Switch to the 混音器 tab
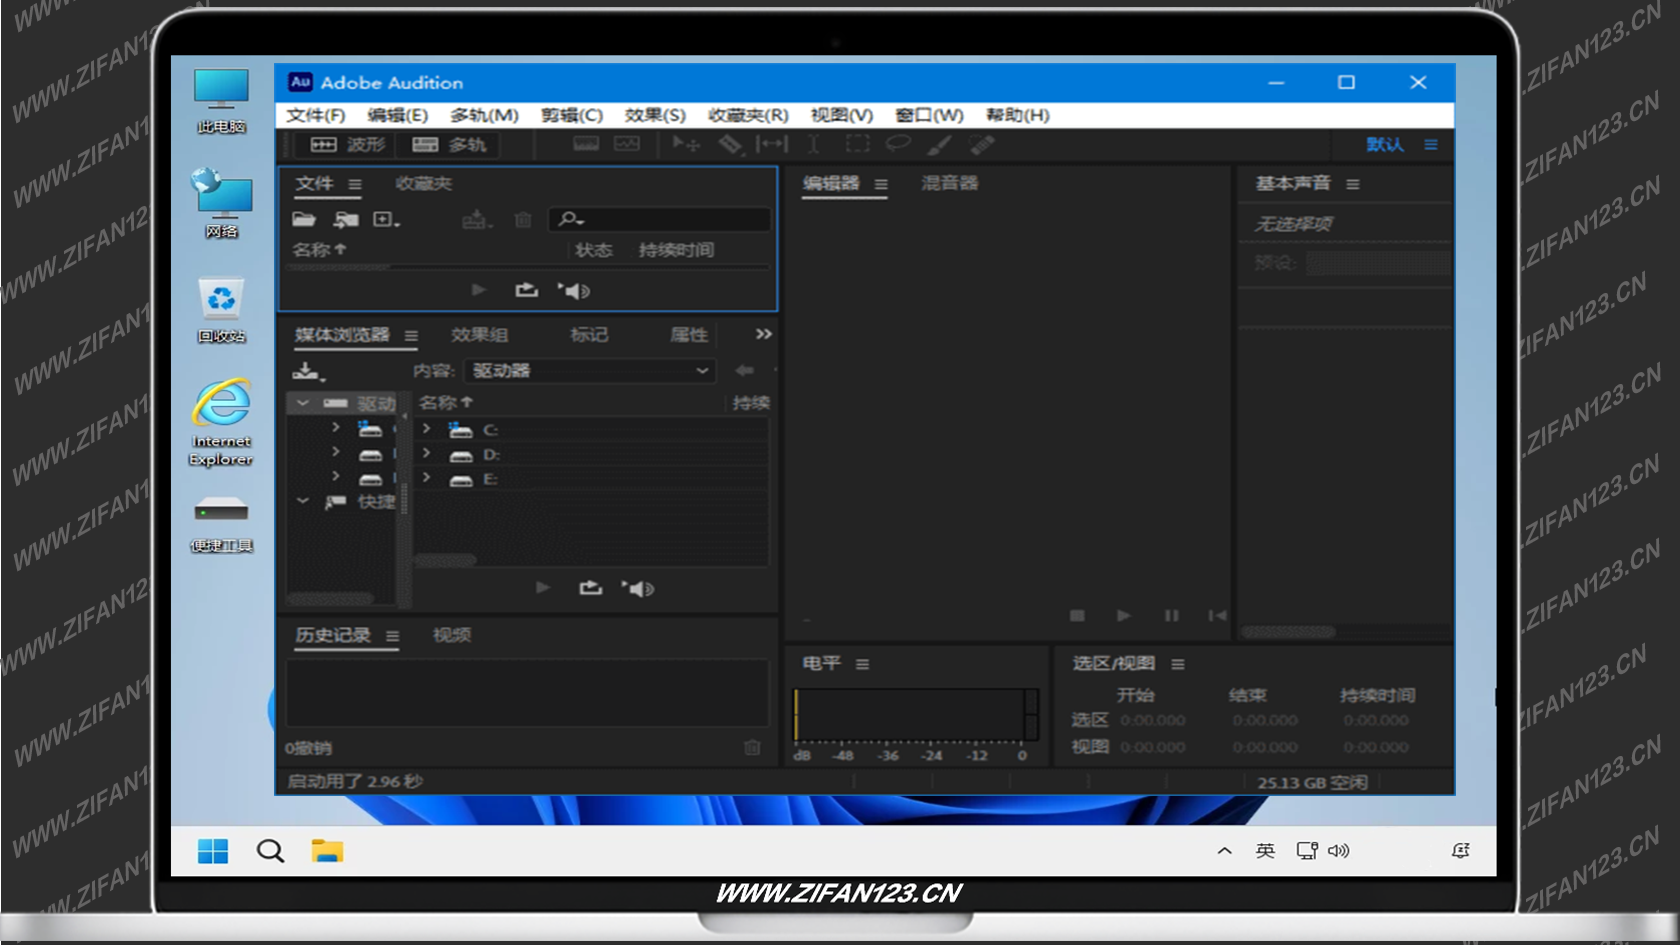 click(950, 183)
